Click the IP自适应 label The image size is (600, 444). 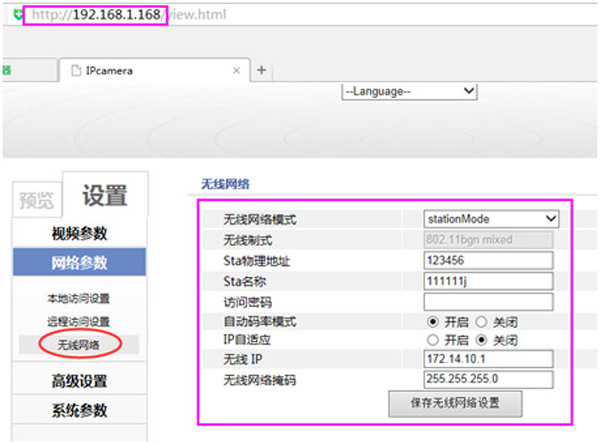pos(247,340)
